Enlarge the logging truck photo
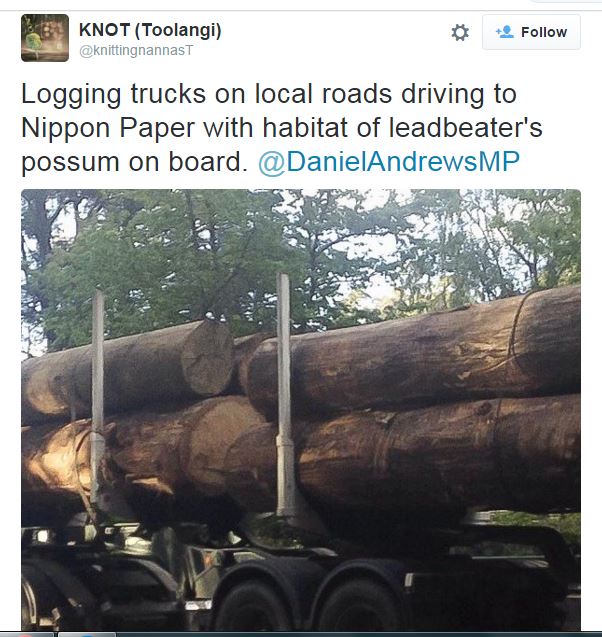This screenshot has height=637, width=602. 301,410
